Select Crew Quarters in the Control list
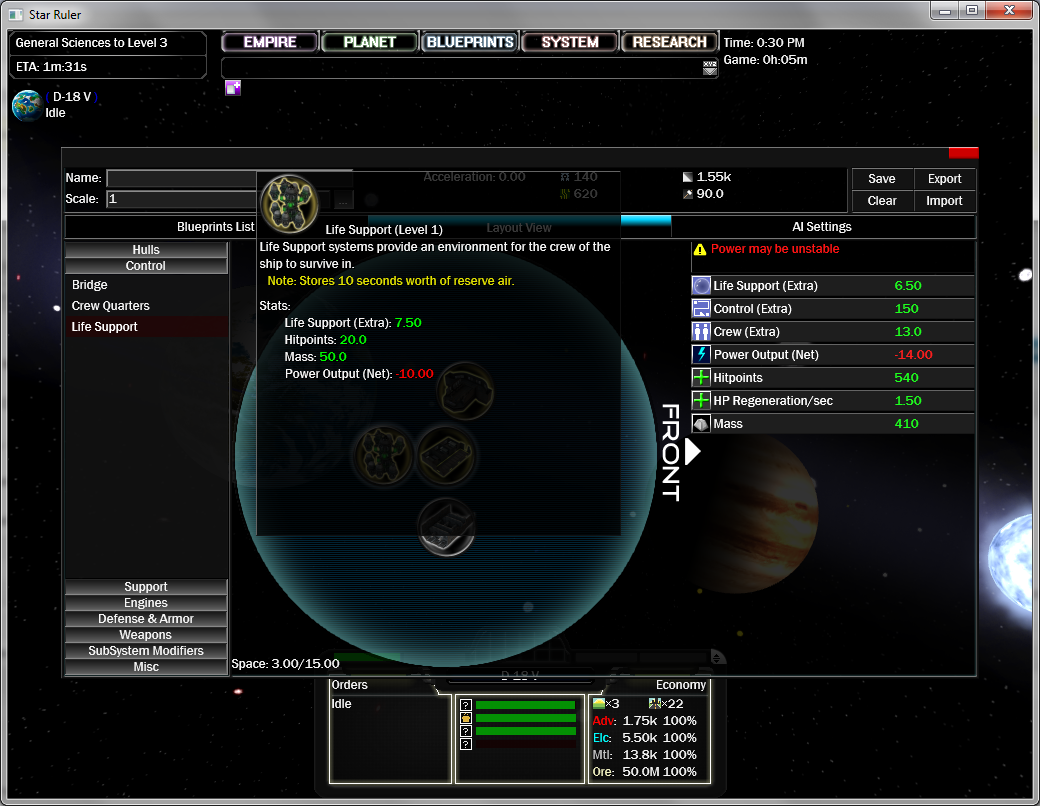Image resolution: width=1040 pixels, height=806 pixels. (146, 306)
